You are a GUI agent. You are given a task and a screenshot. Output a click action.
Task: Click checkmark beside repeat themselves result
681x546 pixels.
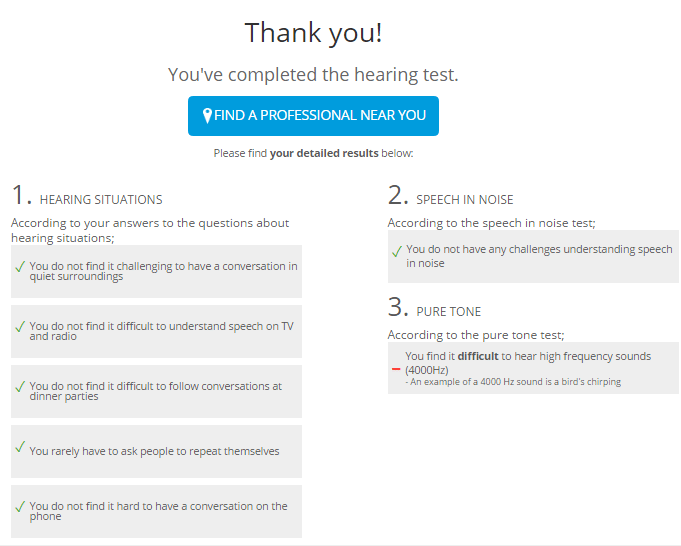(x=20, y=447)
